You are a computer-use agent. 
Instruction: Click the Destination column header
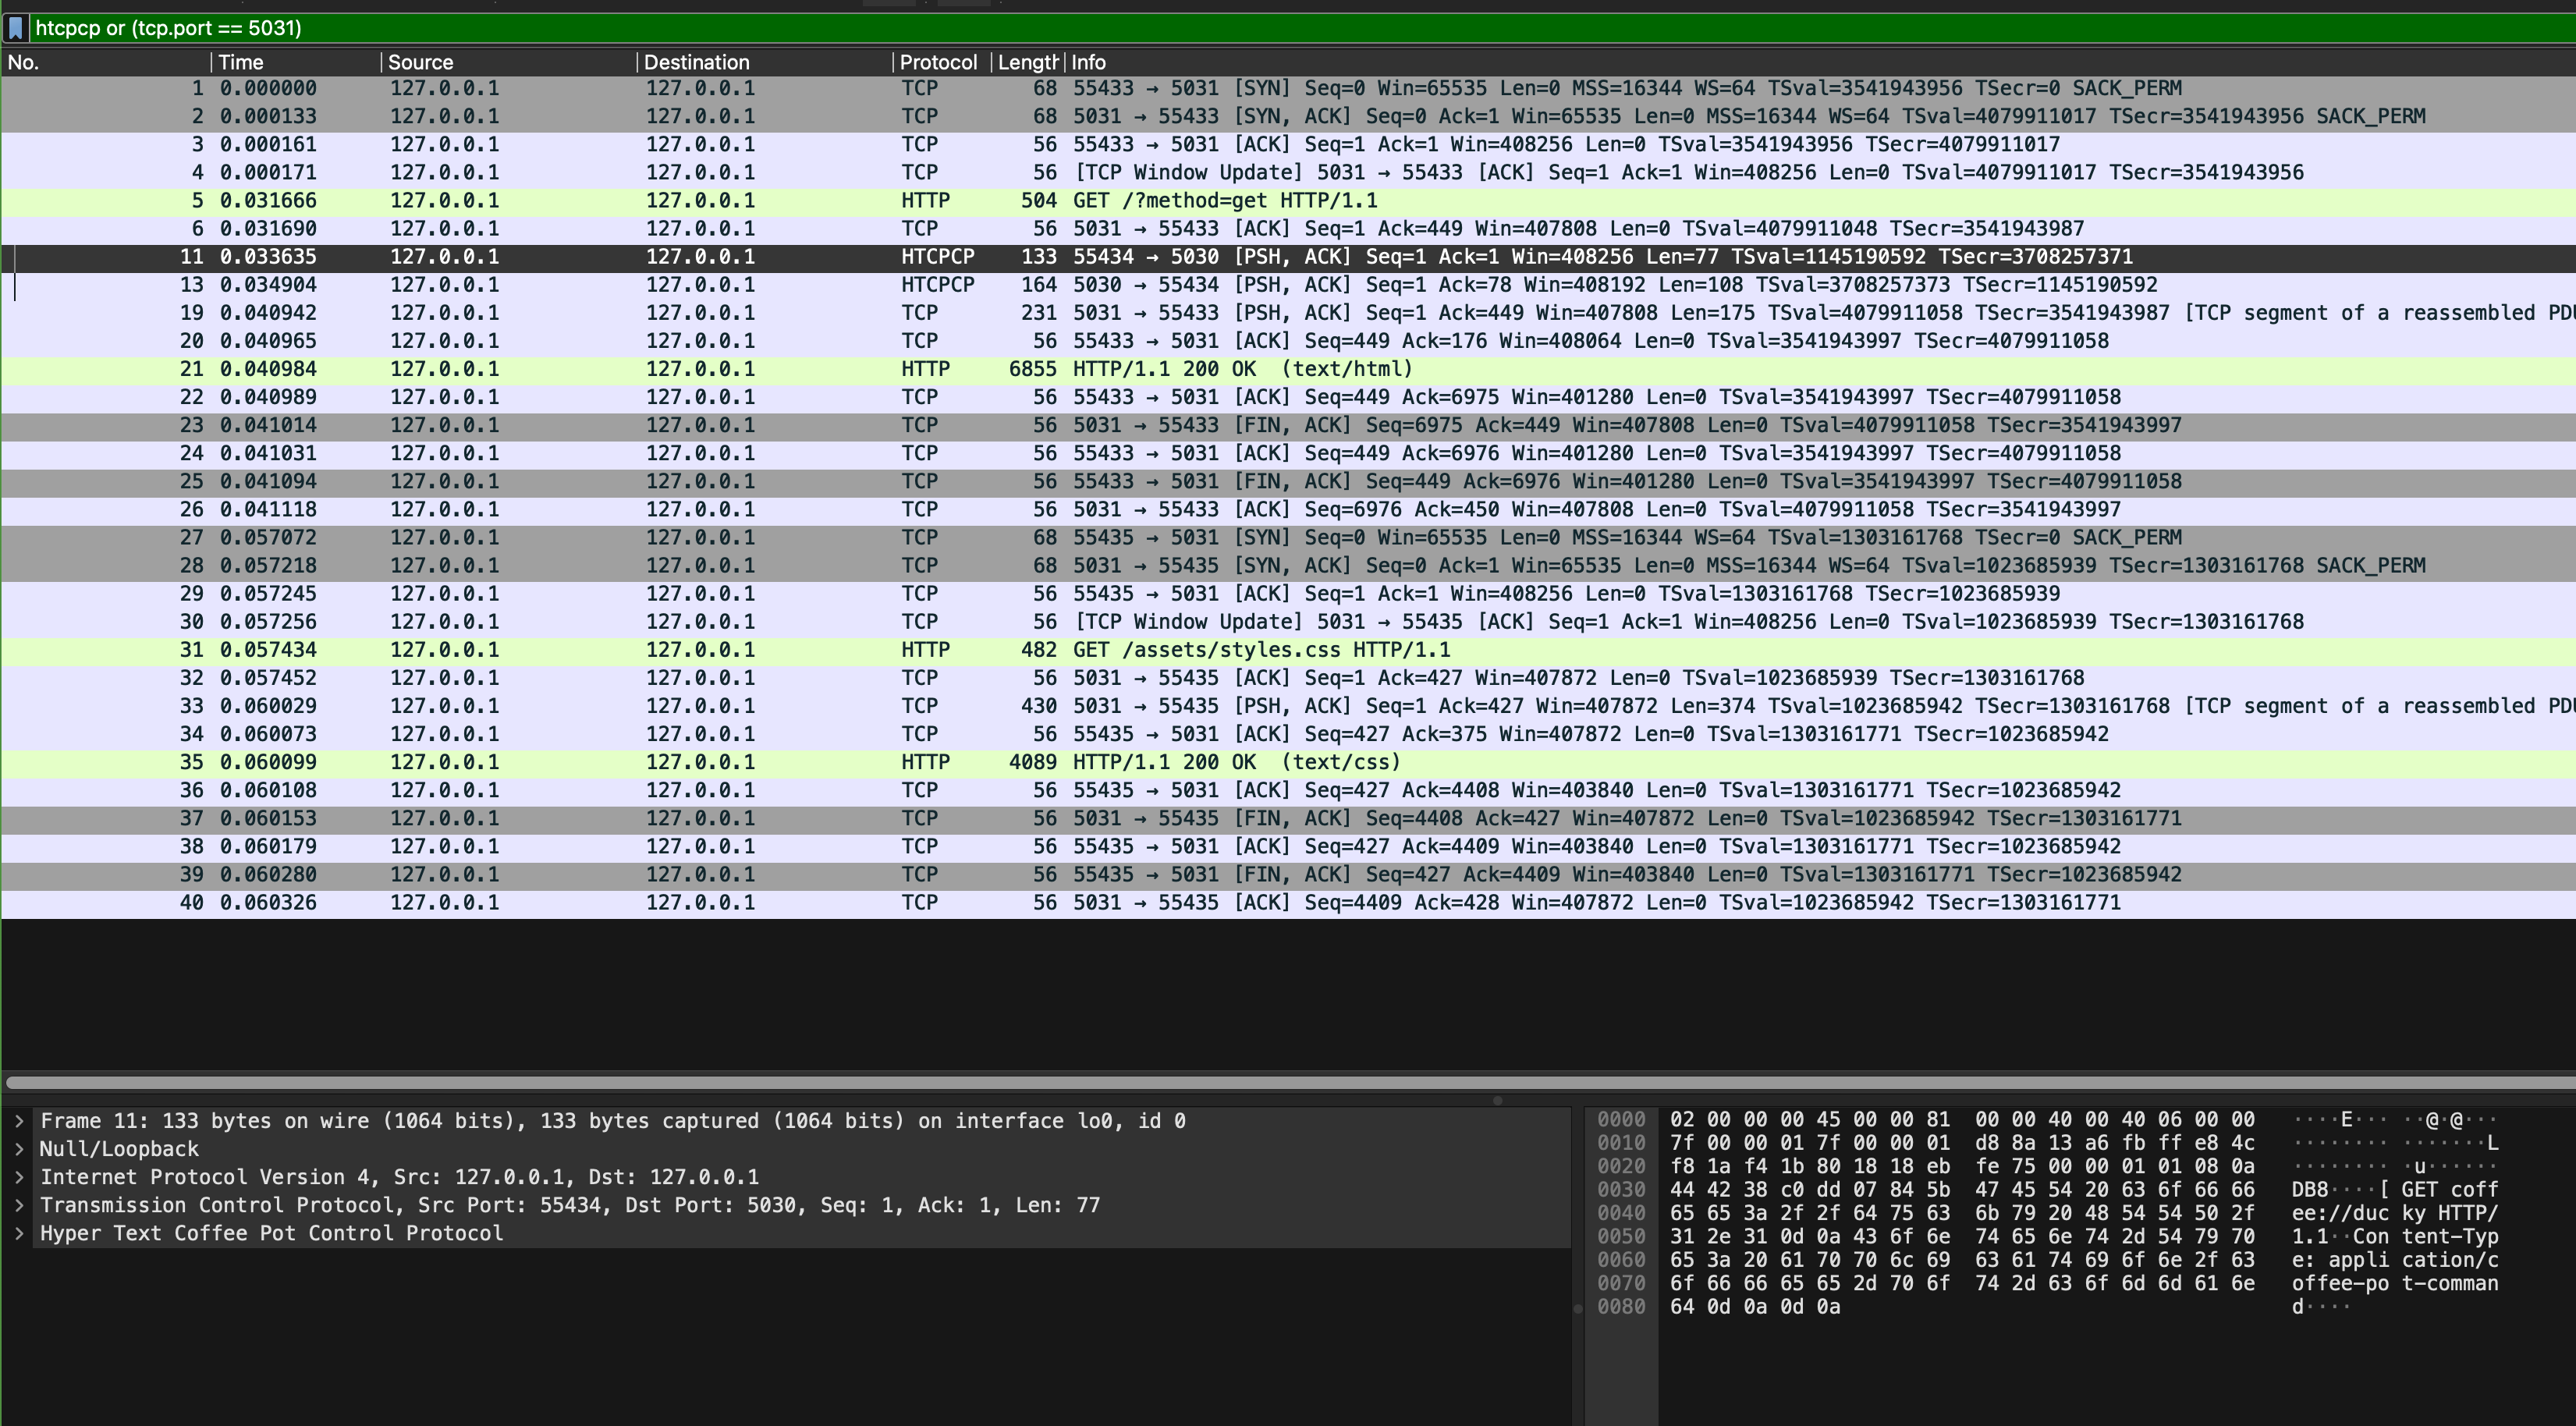point(760,62)
